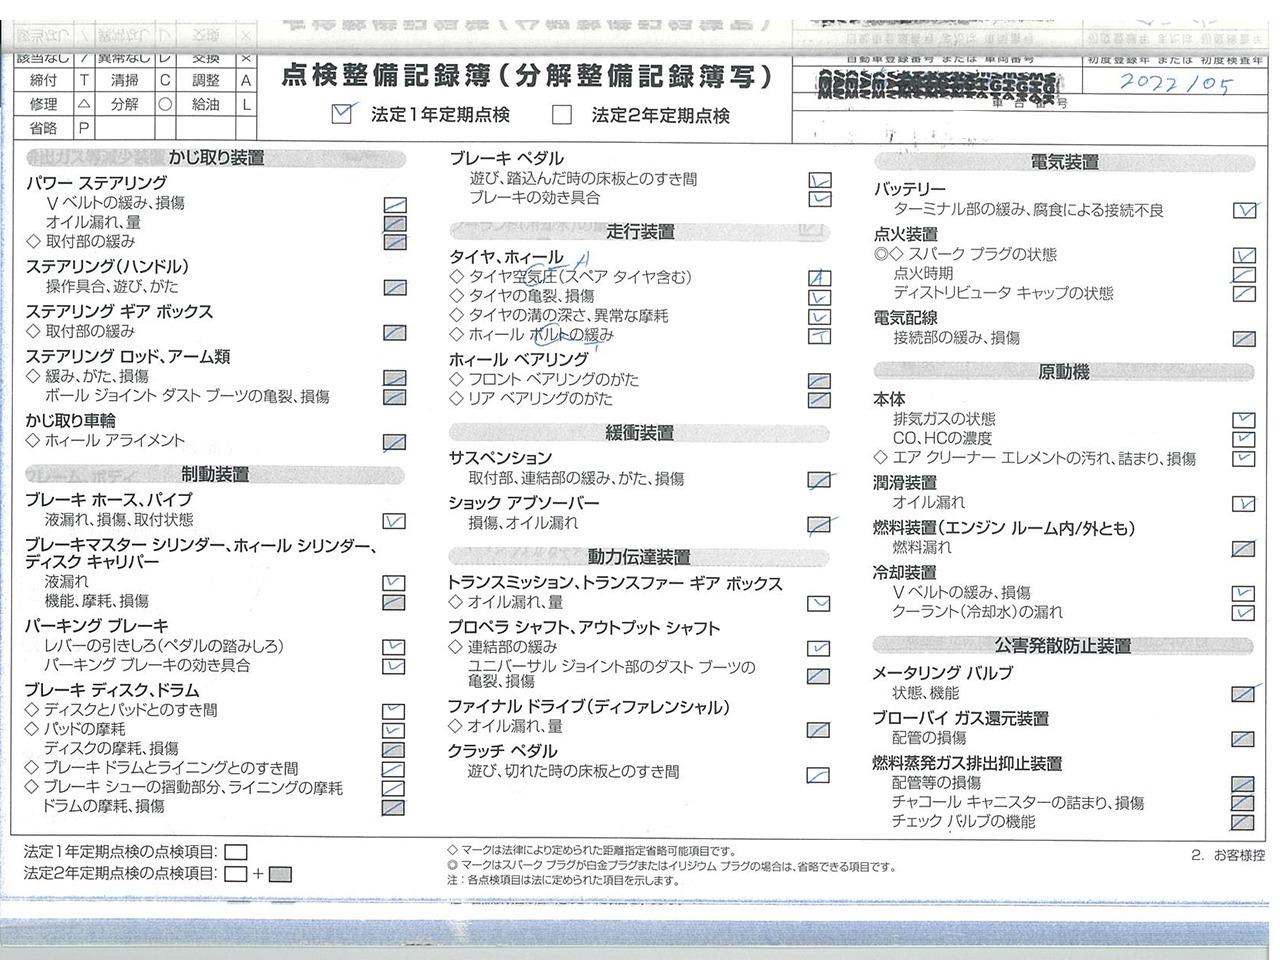Toggle the バッテリー terminal looseness checkbox

click(x=1244, y=210)
